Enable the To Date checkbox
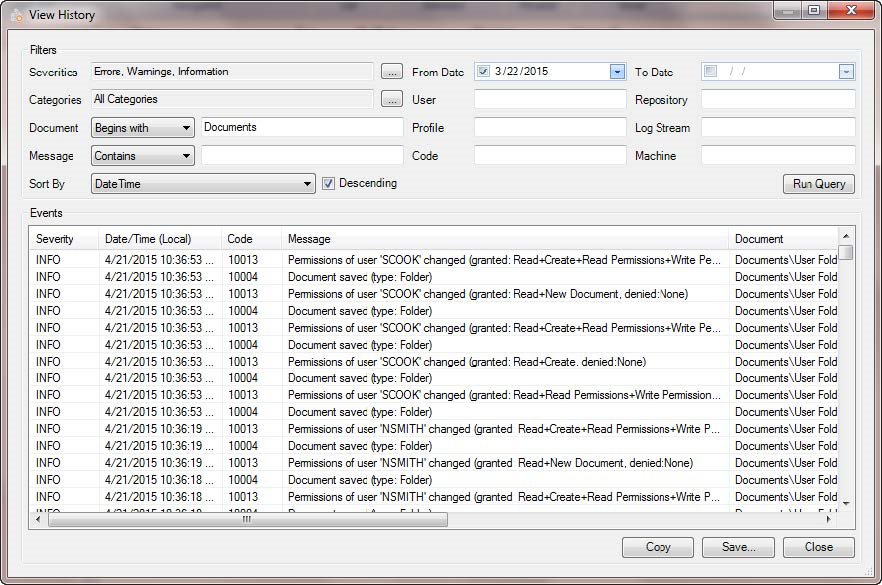Viewport: 882px width, 585px height. point(710,72)
